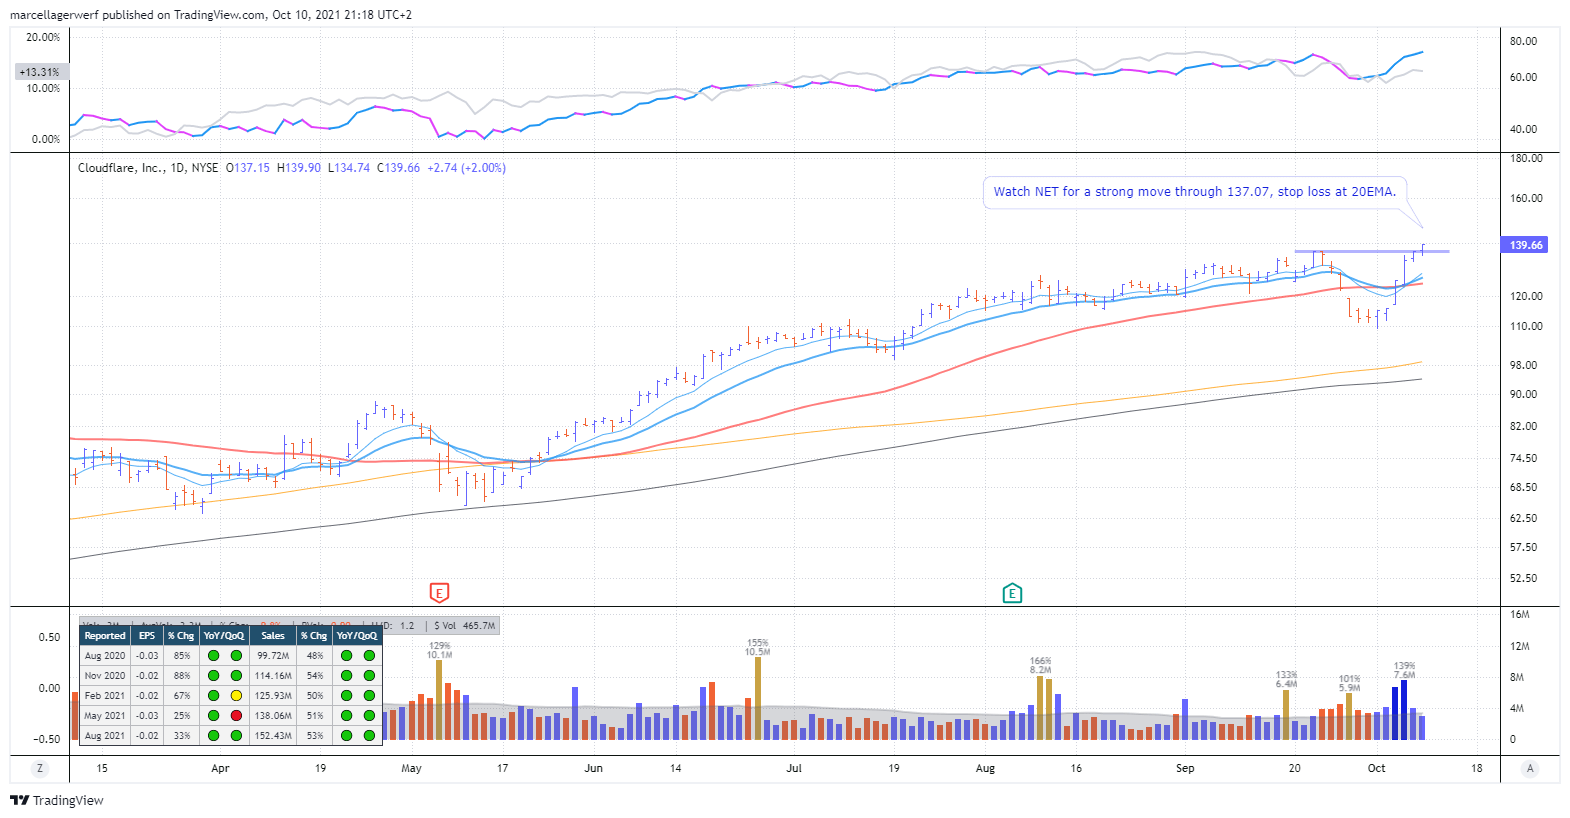Click the 166% 8.2M volume bar label
The image size is (1570, 818).
(1040, 666)
